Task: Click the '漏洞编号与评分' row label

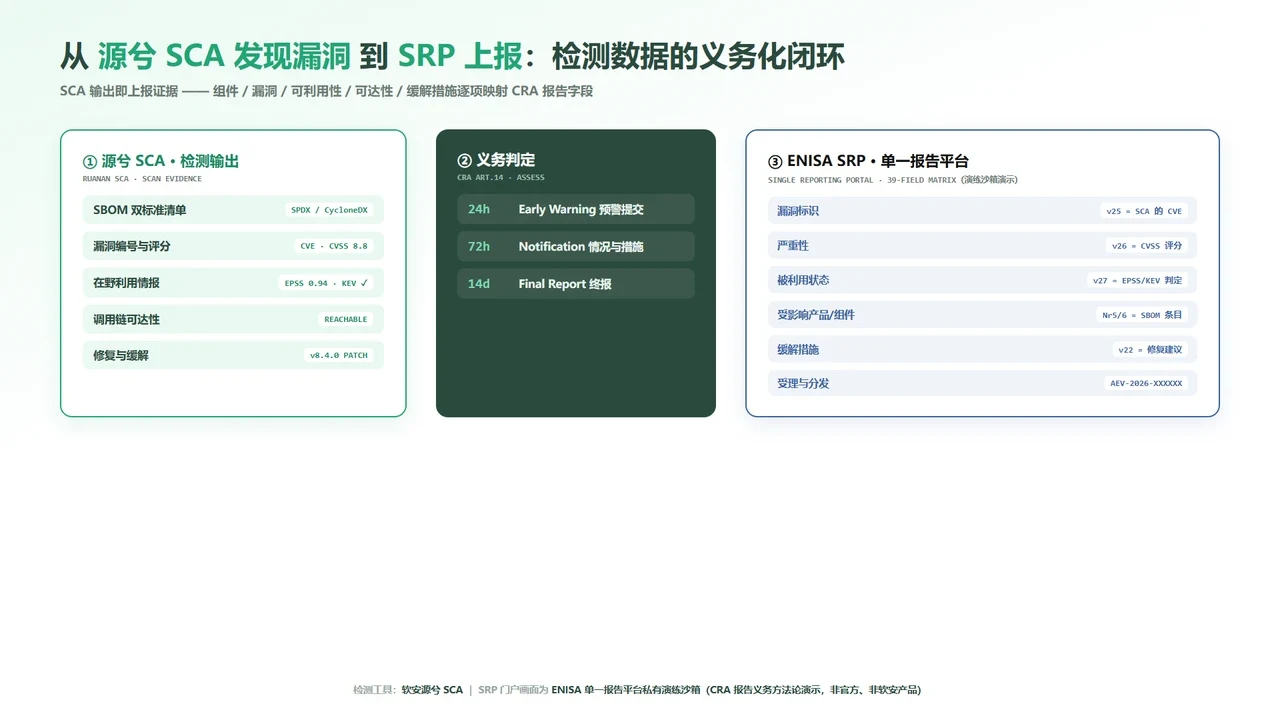Action: (132, 246)
